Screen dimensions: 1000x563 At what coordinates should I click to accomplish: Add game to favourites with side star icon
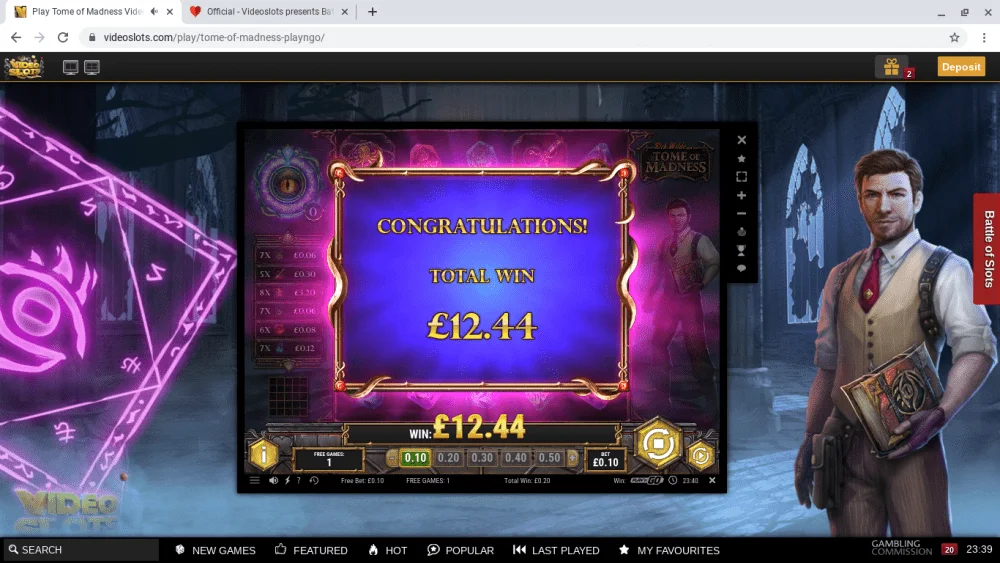click(x=741, y=158)
